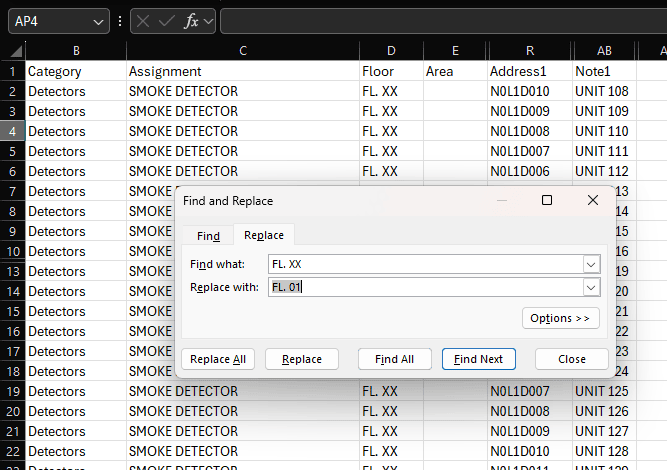The image size is (667, 470).
Task: Click the Enter checkmark in formula bar
Action: [167, 21]
